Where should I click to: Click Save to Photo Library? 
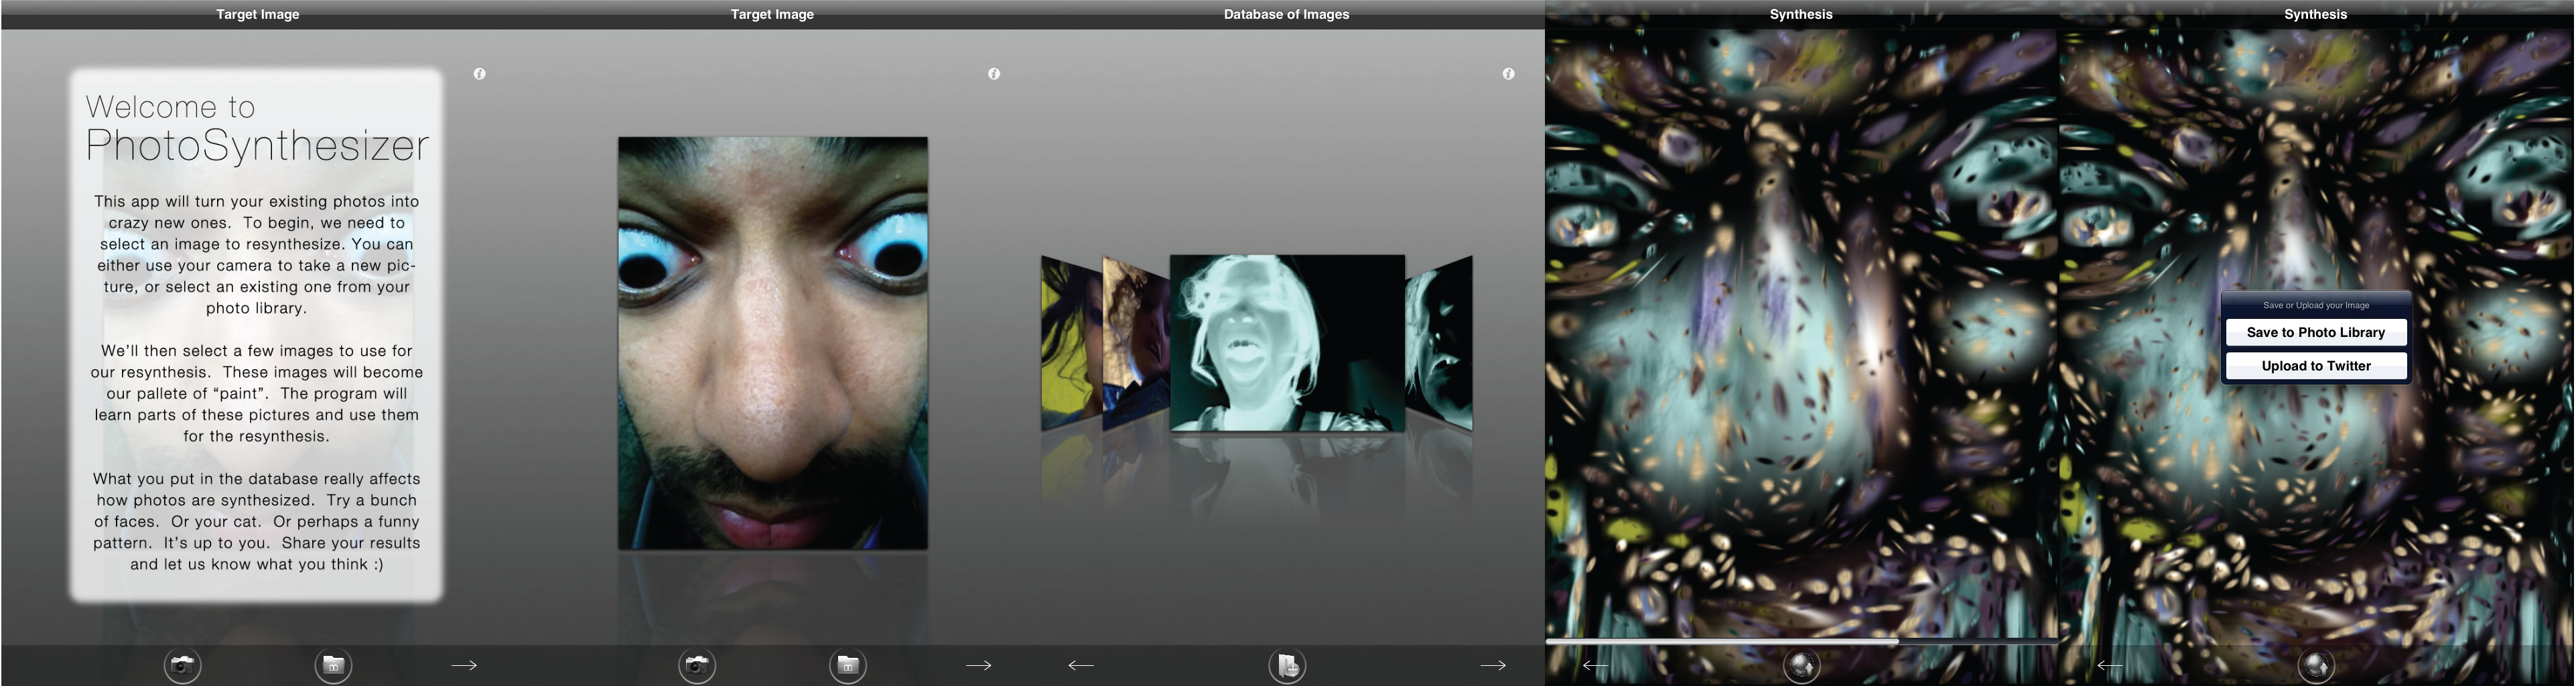tap(2316, 332)
